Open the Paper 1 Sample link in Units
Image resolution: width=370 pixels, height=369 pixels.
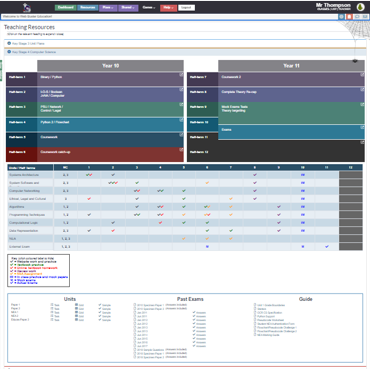[105, 305]
